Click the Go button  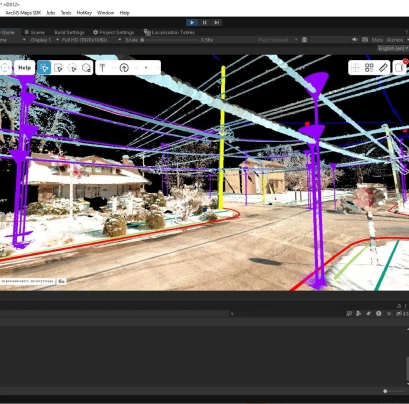(x=61, y=281)
